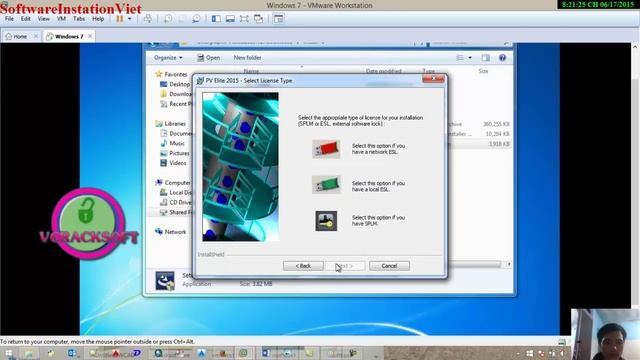The image size is (640, 360).
Task: Open the snapshot manager toolbar icon
Action: [x=196, y=19]
